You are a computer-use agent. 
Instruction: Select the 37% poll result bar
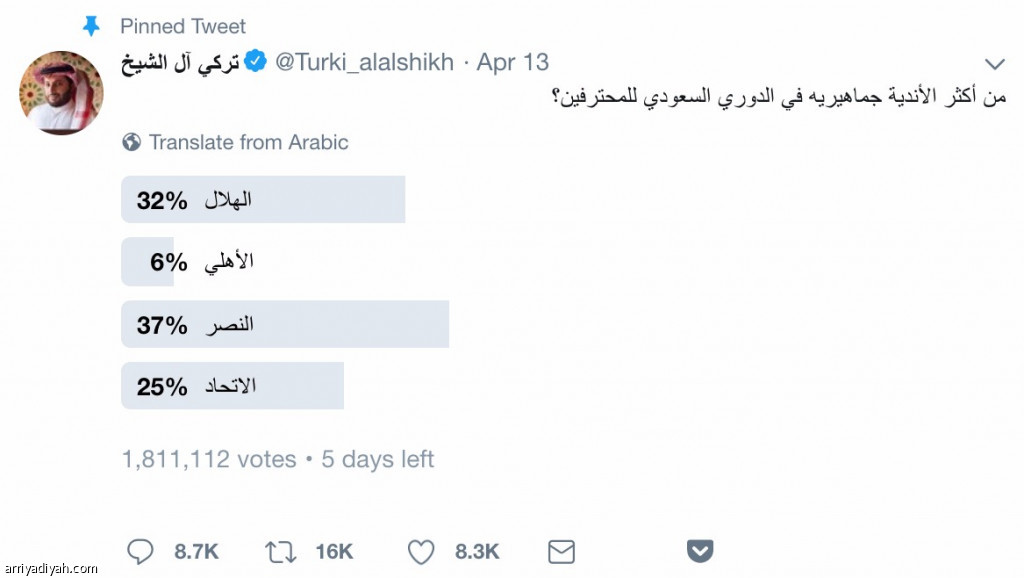[x=285, y=325]
